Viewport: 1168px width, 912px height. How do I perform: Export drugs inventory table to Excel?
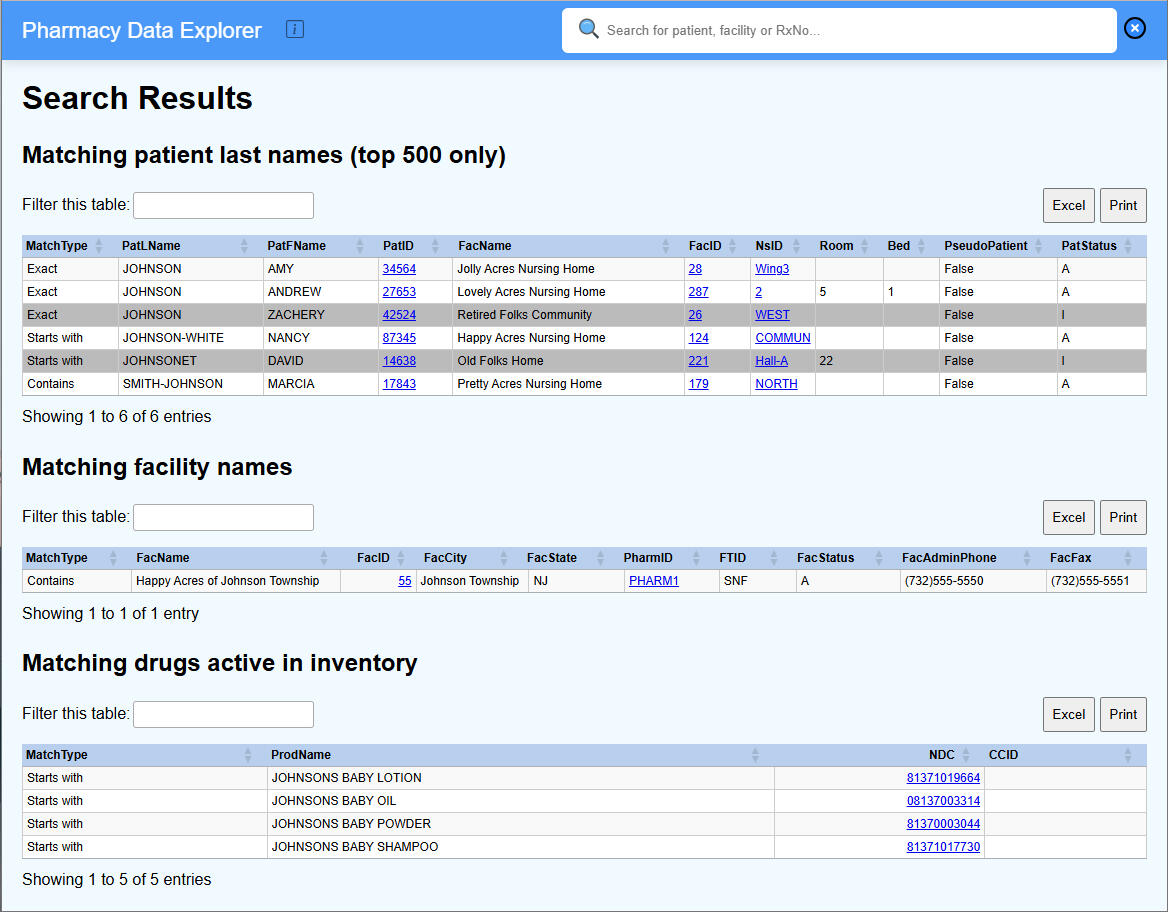coord(1068,714)
